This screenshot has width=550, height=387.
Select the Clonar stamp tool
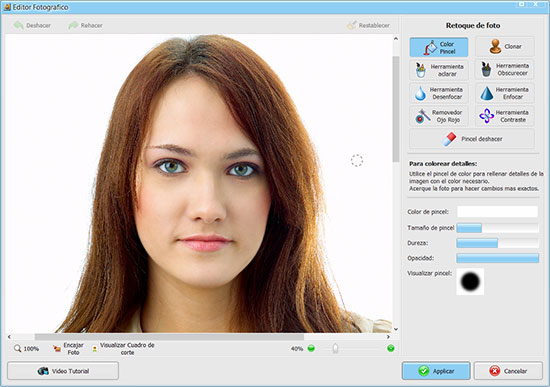tap(505, 46)
